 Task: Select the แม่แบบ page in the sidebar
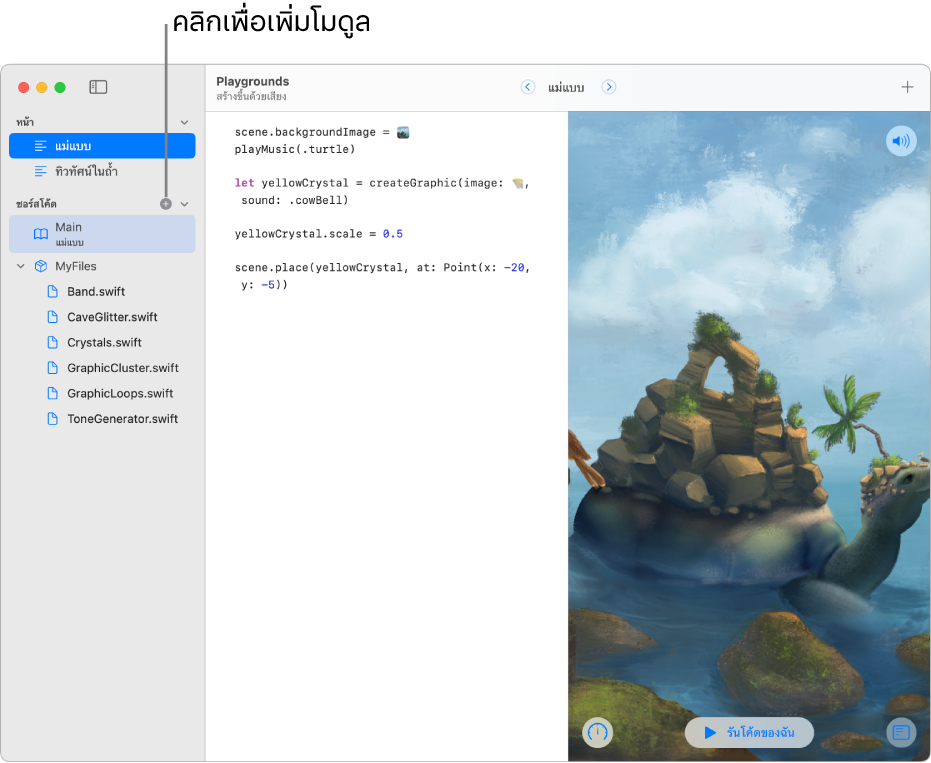point(102,146)
